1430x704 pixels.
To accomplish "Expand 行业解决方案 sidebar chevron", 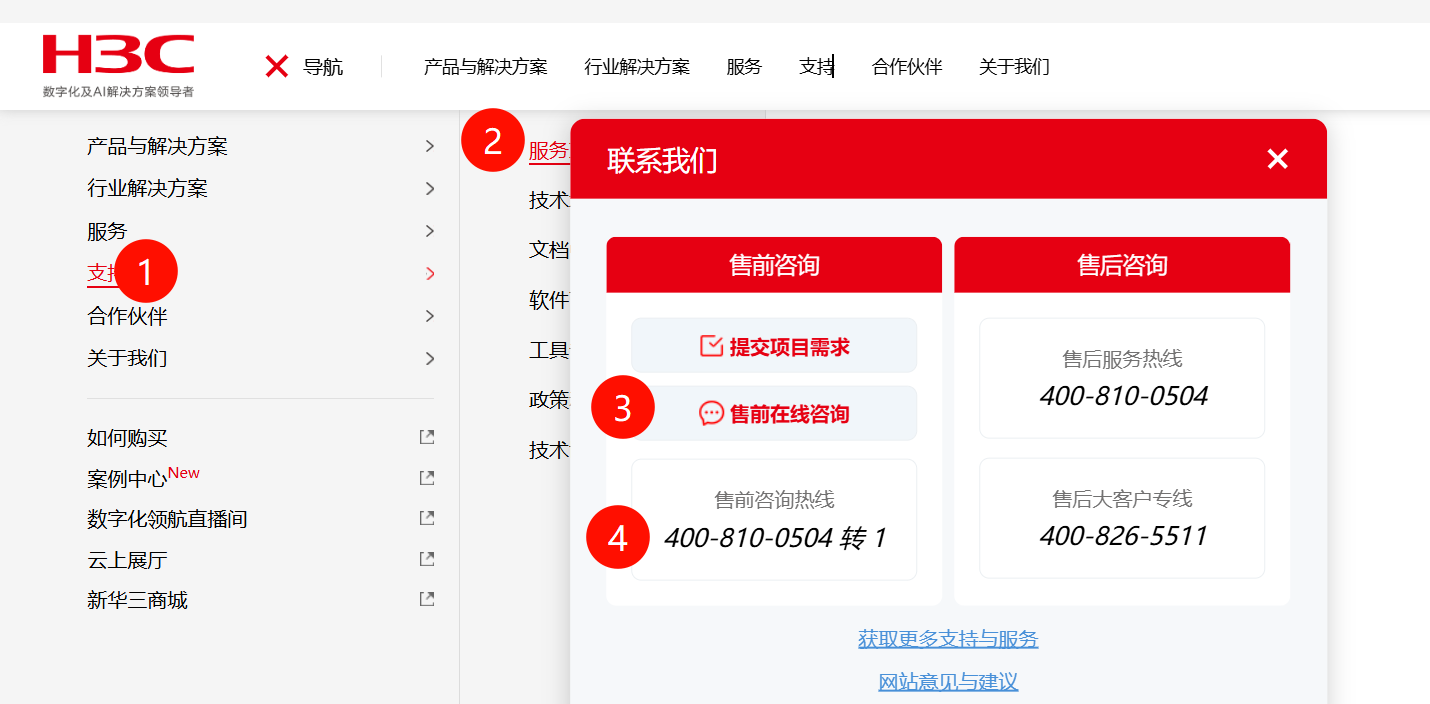I will click(x=430, y=188).
